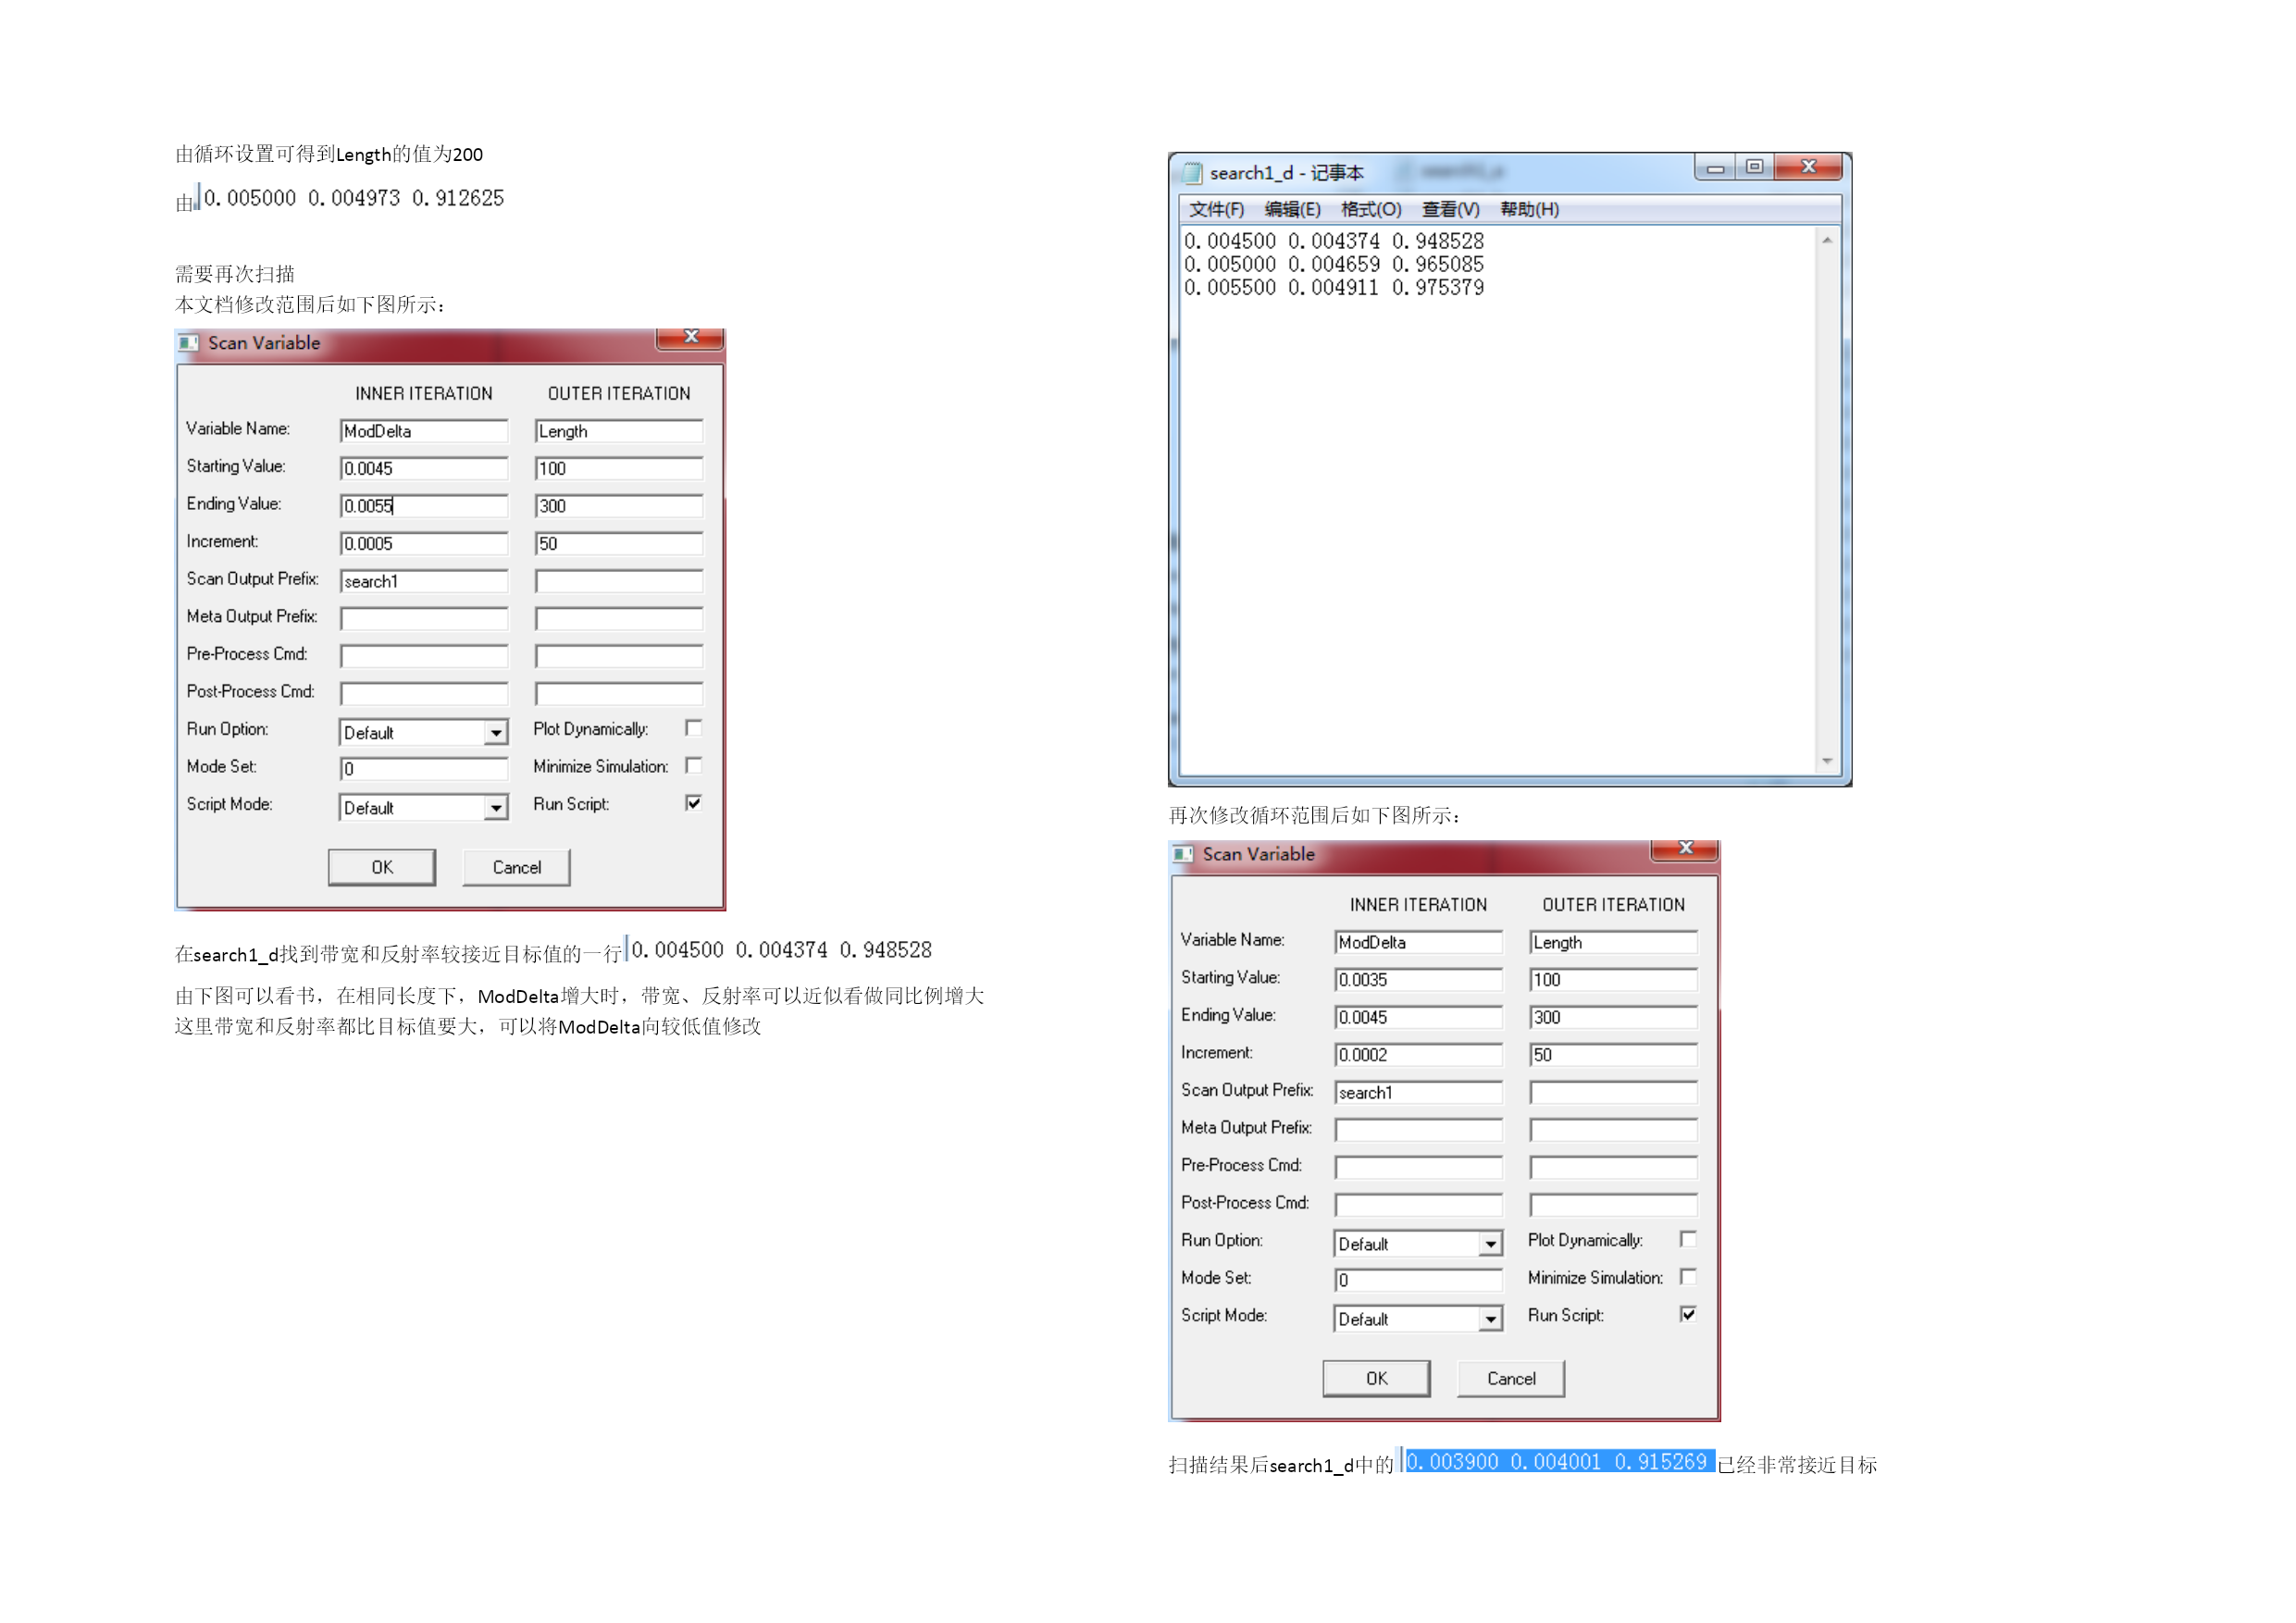Click the Length variable name field in right dialog
The image size is (2296, 1623).
tap(1613, 942)
